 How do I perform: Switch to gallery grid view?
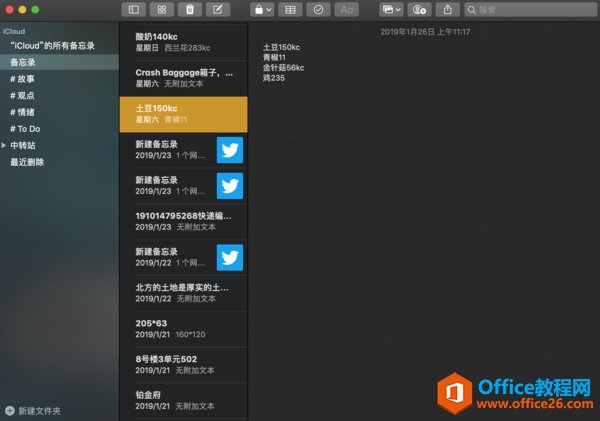point(162,10)
